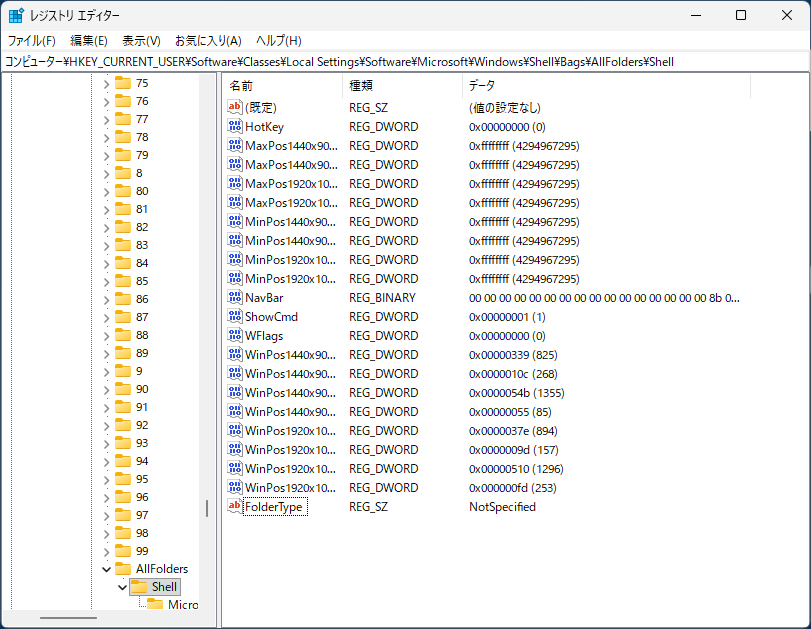Open the お気に入り(A) menu

tap(208, 41)
